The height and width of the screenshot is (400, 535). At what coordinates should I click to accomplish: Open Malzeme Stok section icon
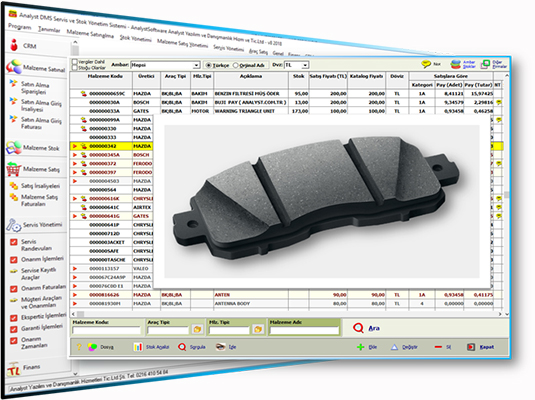pyautogui.click(x=14, y=147)
